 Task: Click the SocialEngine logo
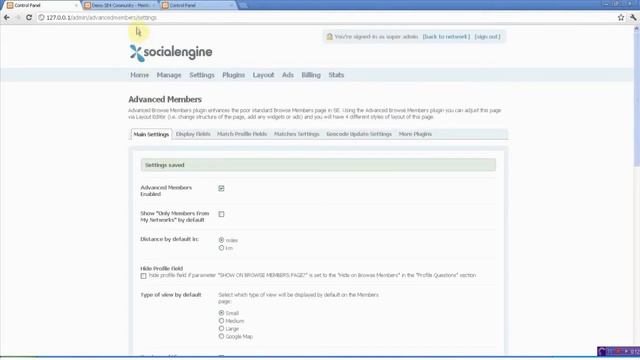(171, 53)
